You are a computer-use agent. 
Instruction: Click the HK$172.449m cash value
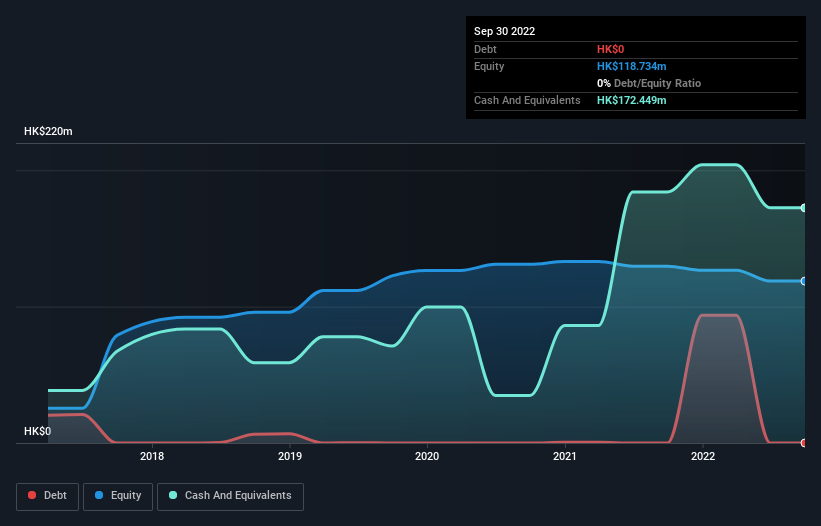pos(631,100)
